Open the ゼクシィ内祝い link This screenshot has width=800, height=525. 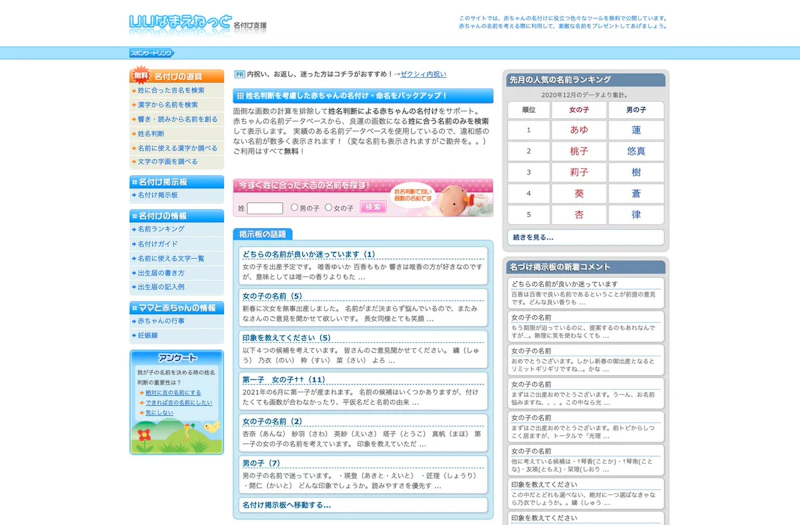[423, 74]
